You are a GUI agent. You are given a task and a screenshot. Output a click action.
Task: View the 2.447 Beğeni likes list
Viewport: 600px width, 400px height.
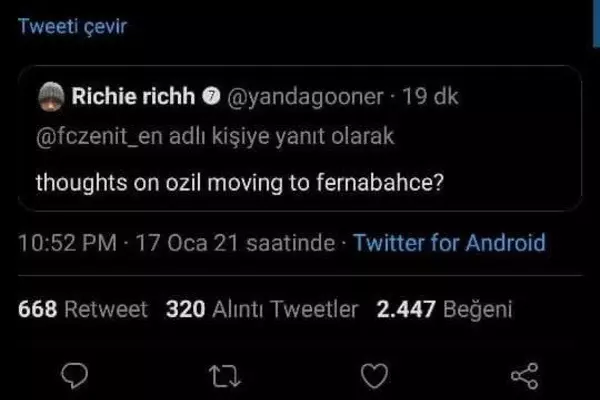tap(444, 310)
